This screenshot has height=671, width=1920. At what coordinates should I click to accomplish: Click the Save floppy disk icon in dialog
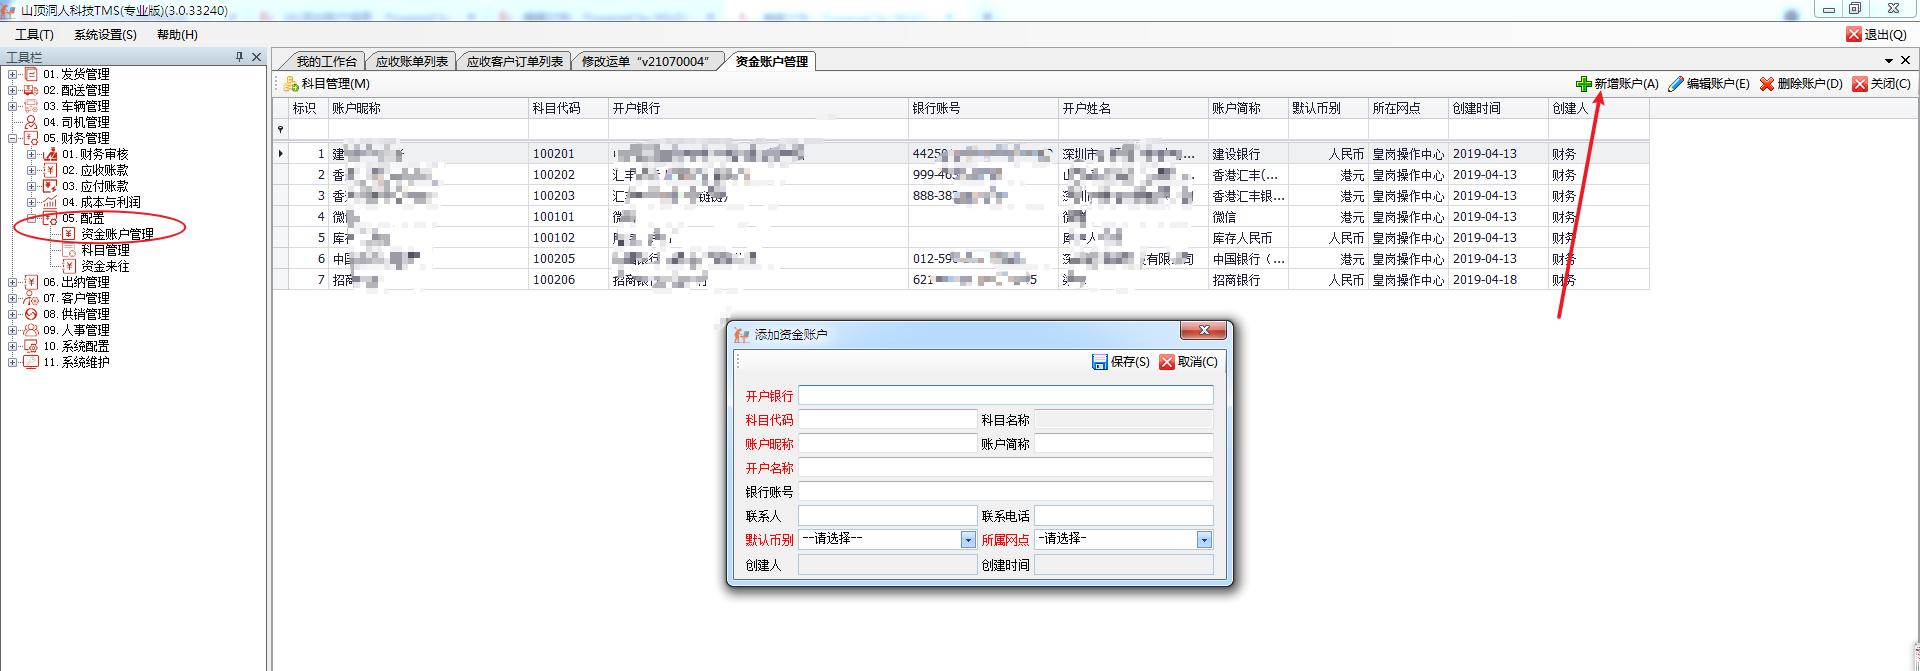pyautogui.click(x=1100, y=362)
